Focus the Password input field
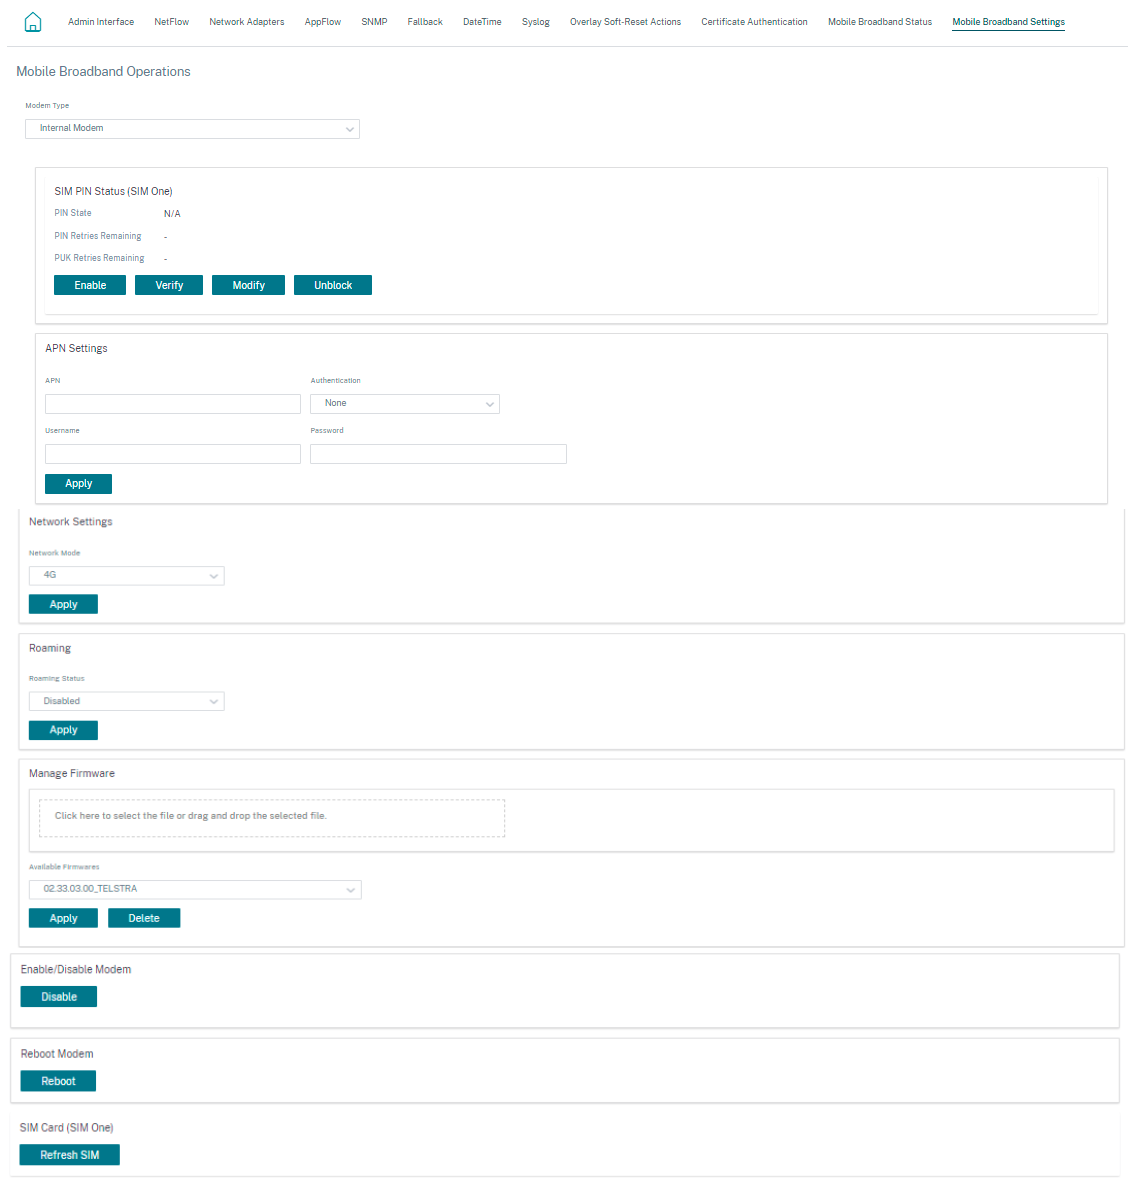 (x=438, y=453)
